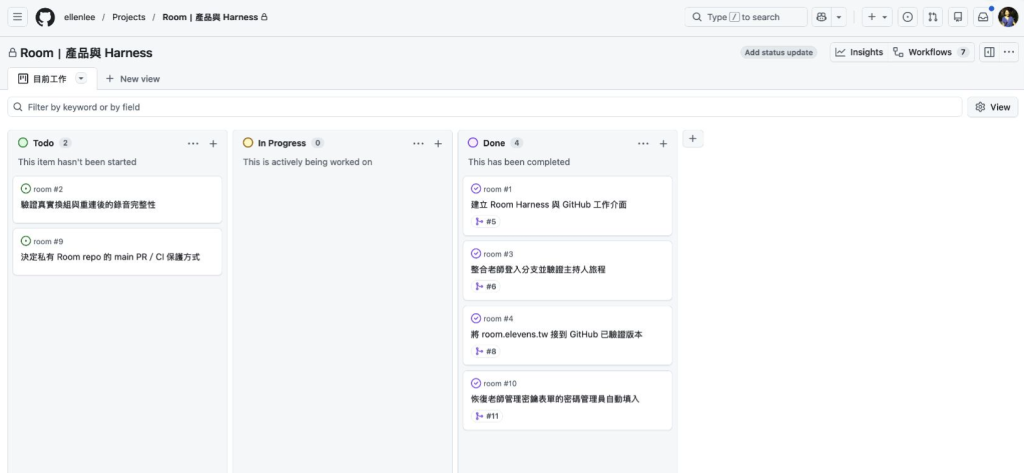
Task: Navigate to Projects breadcrumb
Action: (x=129, y=17)
